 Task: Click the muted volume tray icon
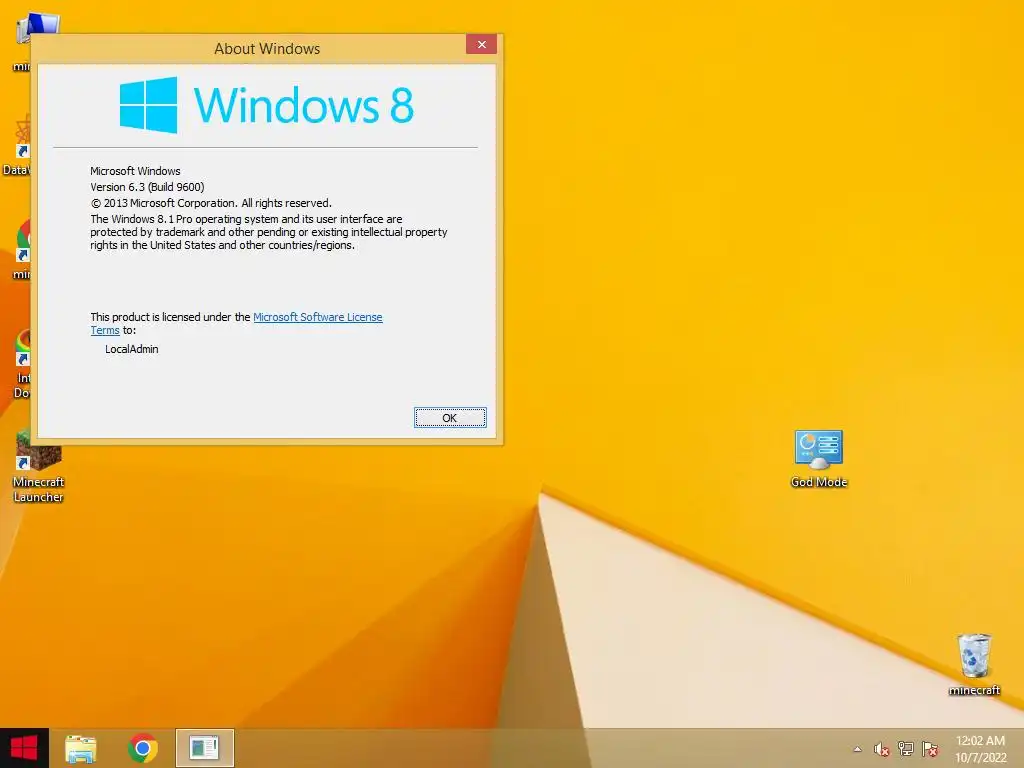point(882,749)
